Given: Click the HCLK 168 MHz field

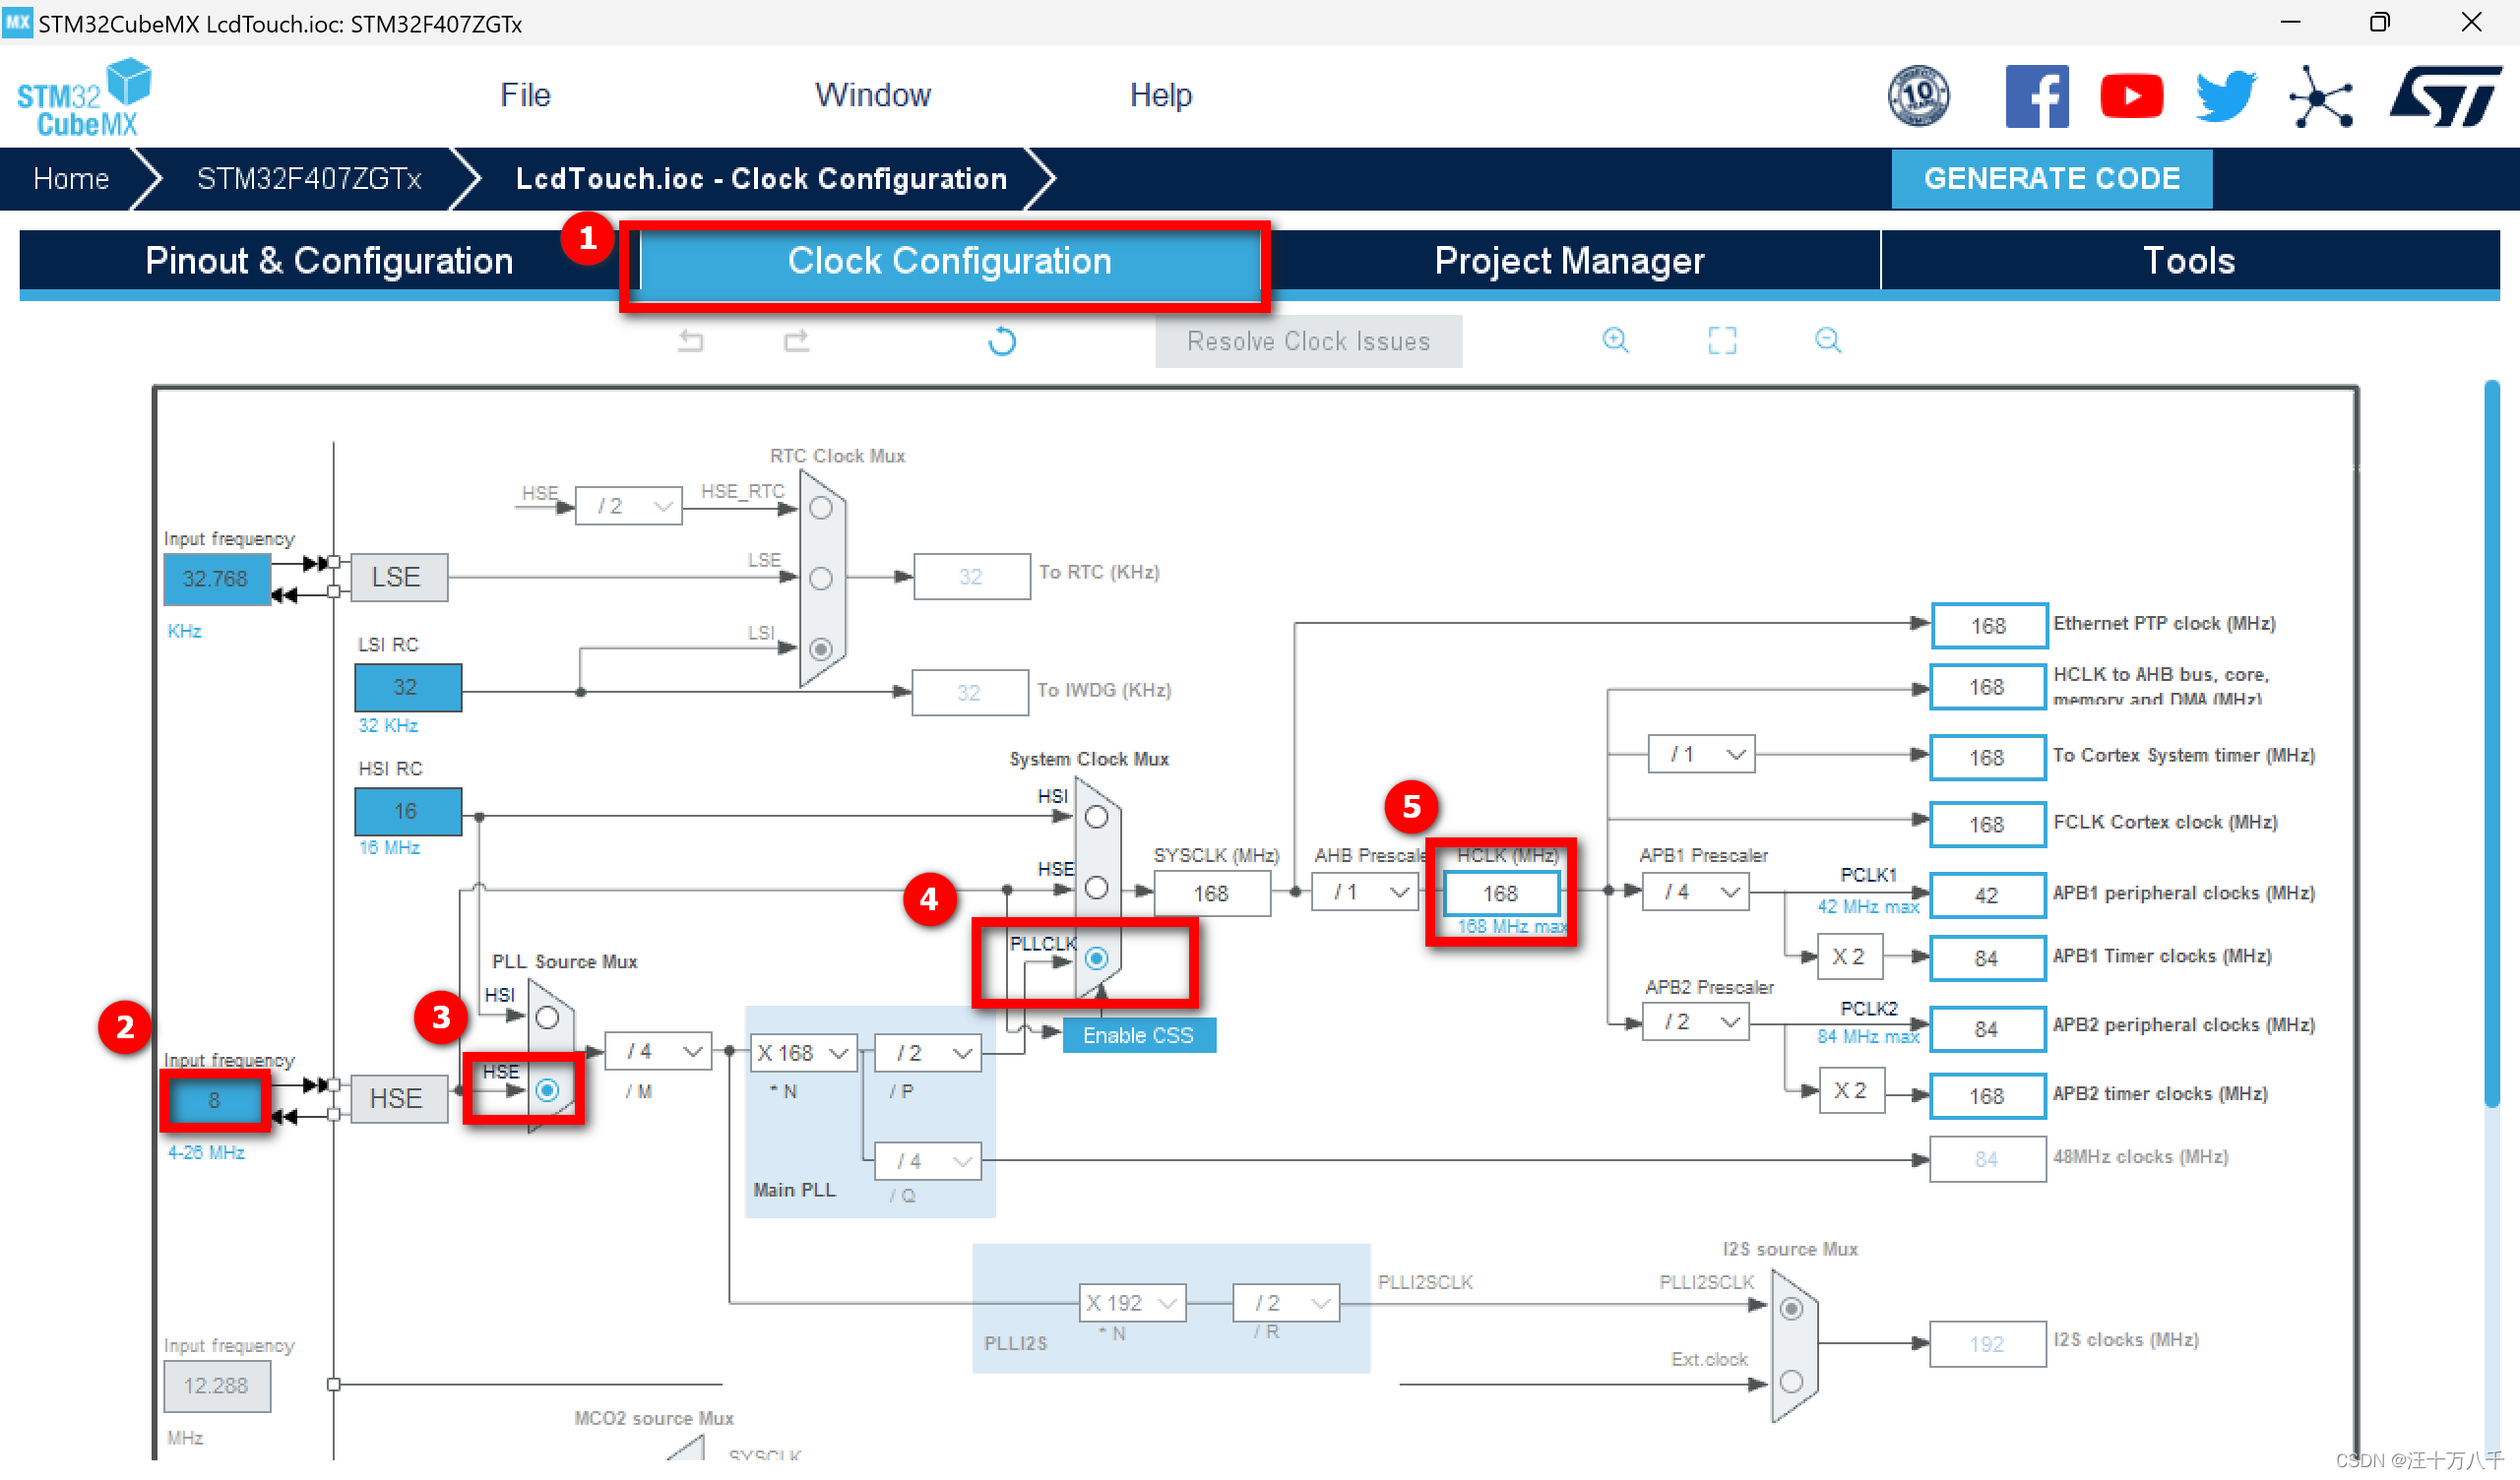Looking at the screenshot, I should pyautogui.click(x=1500, y=893).
